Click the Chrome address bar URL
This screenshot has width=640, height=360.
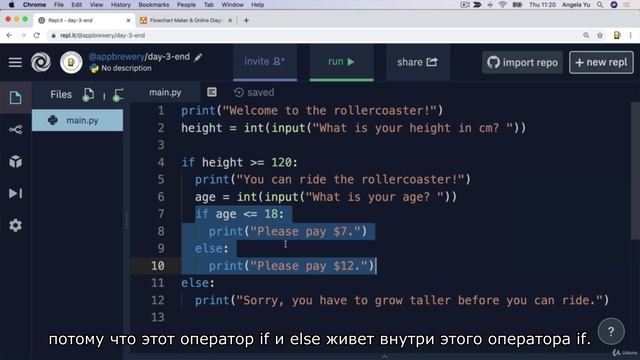[x=102, y=36]
